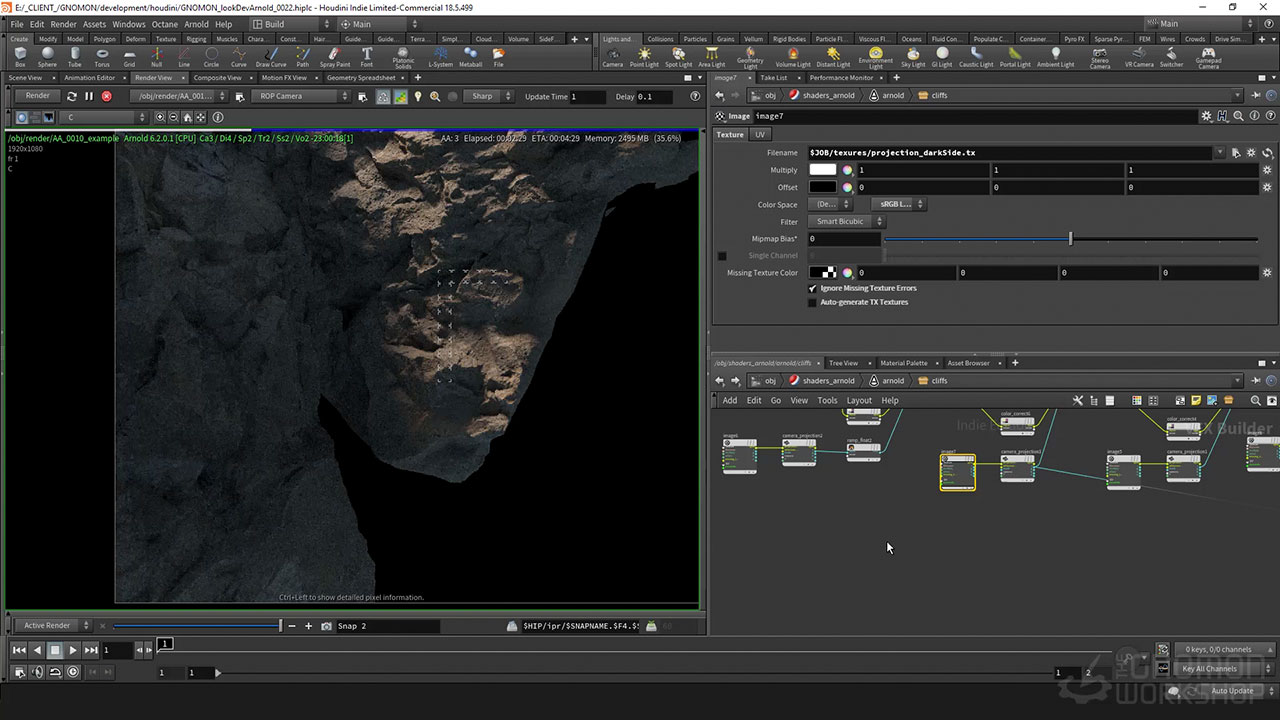1280x720 pixels.
Task: Click the parameter pane gear icon
Action: tap(1207, 116)
